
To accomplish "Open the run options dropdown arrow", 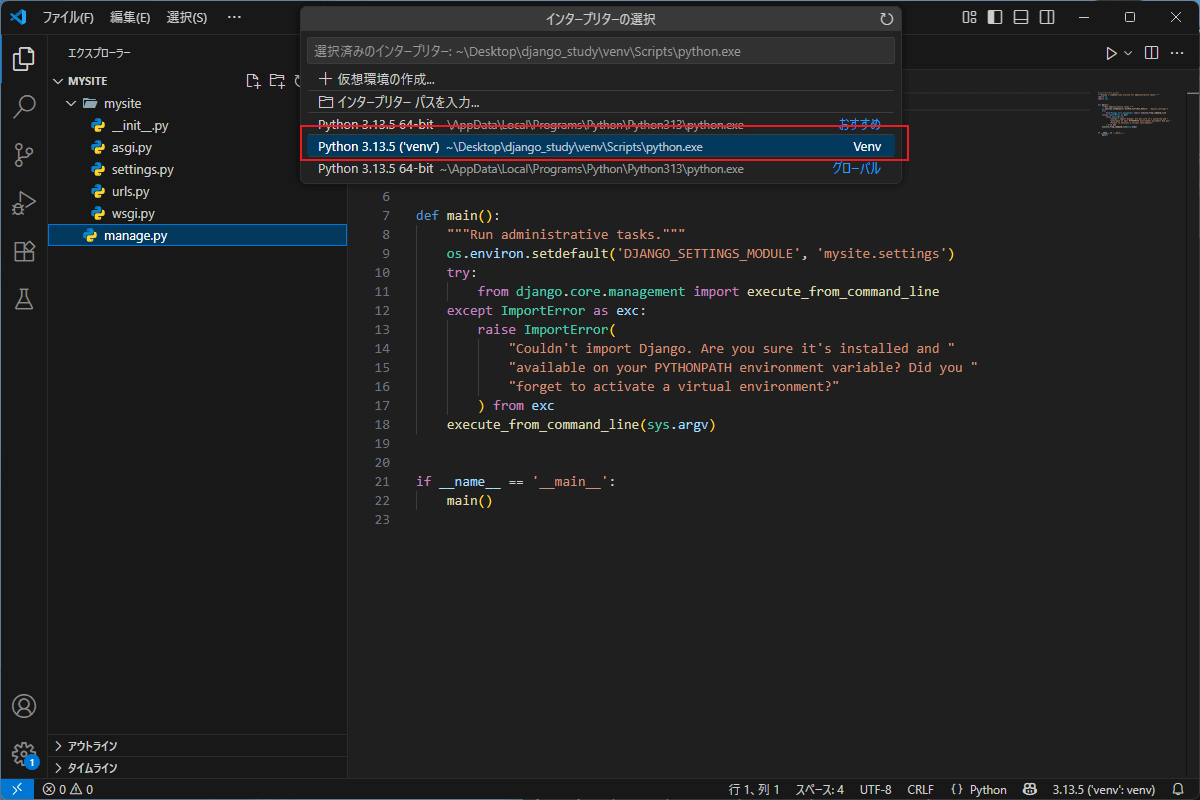I will (x=1128, y=53).
